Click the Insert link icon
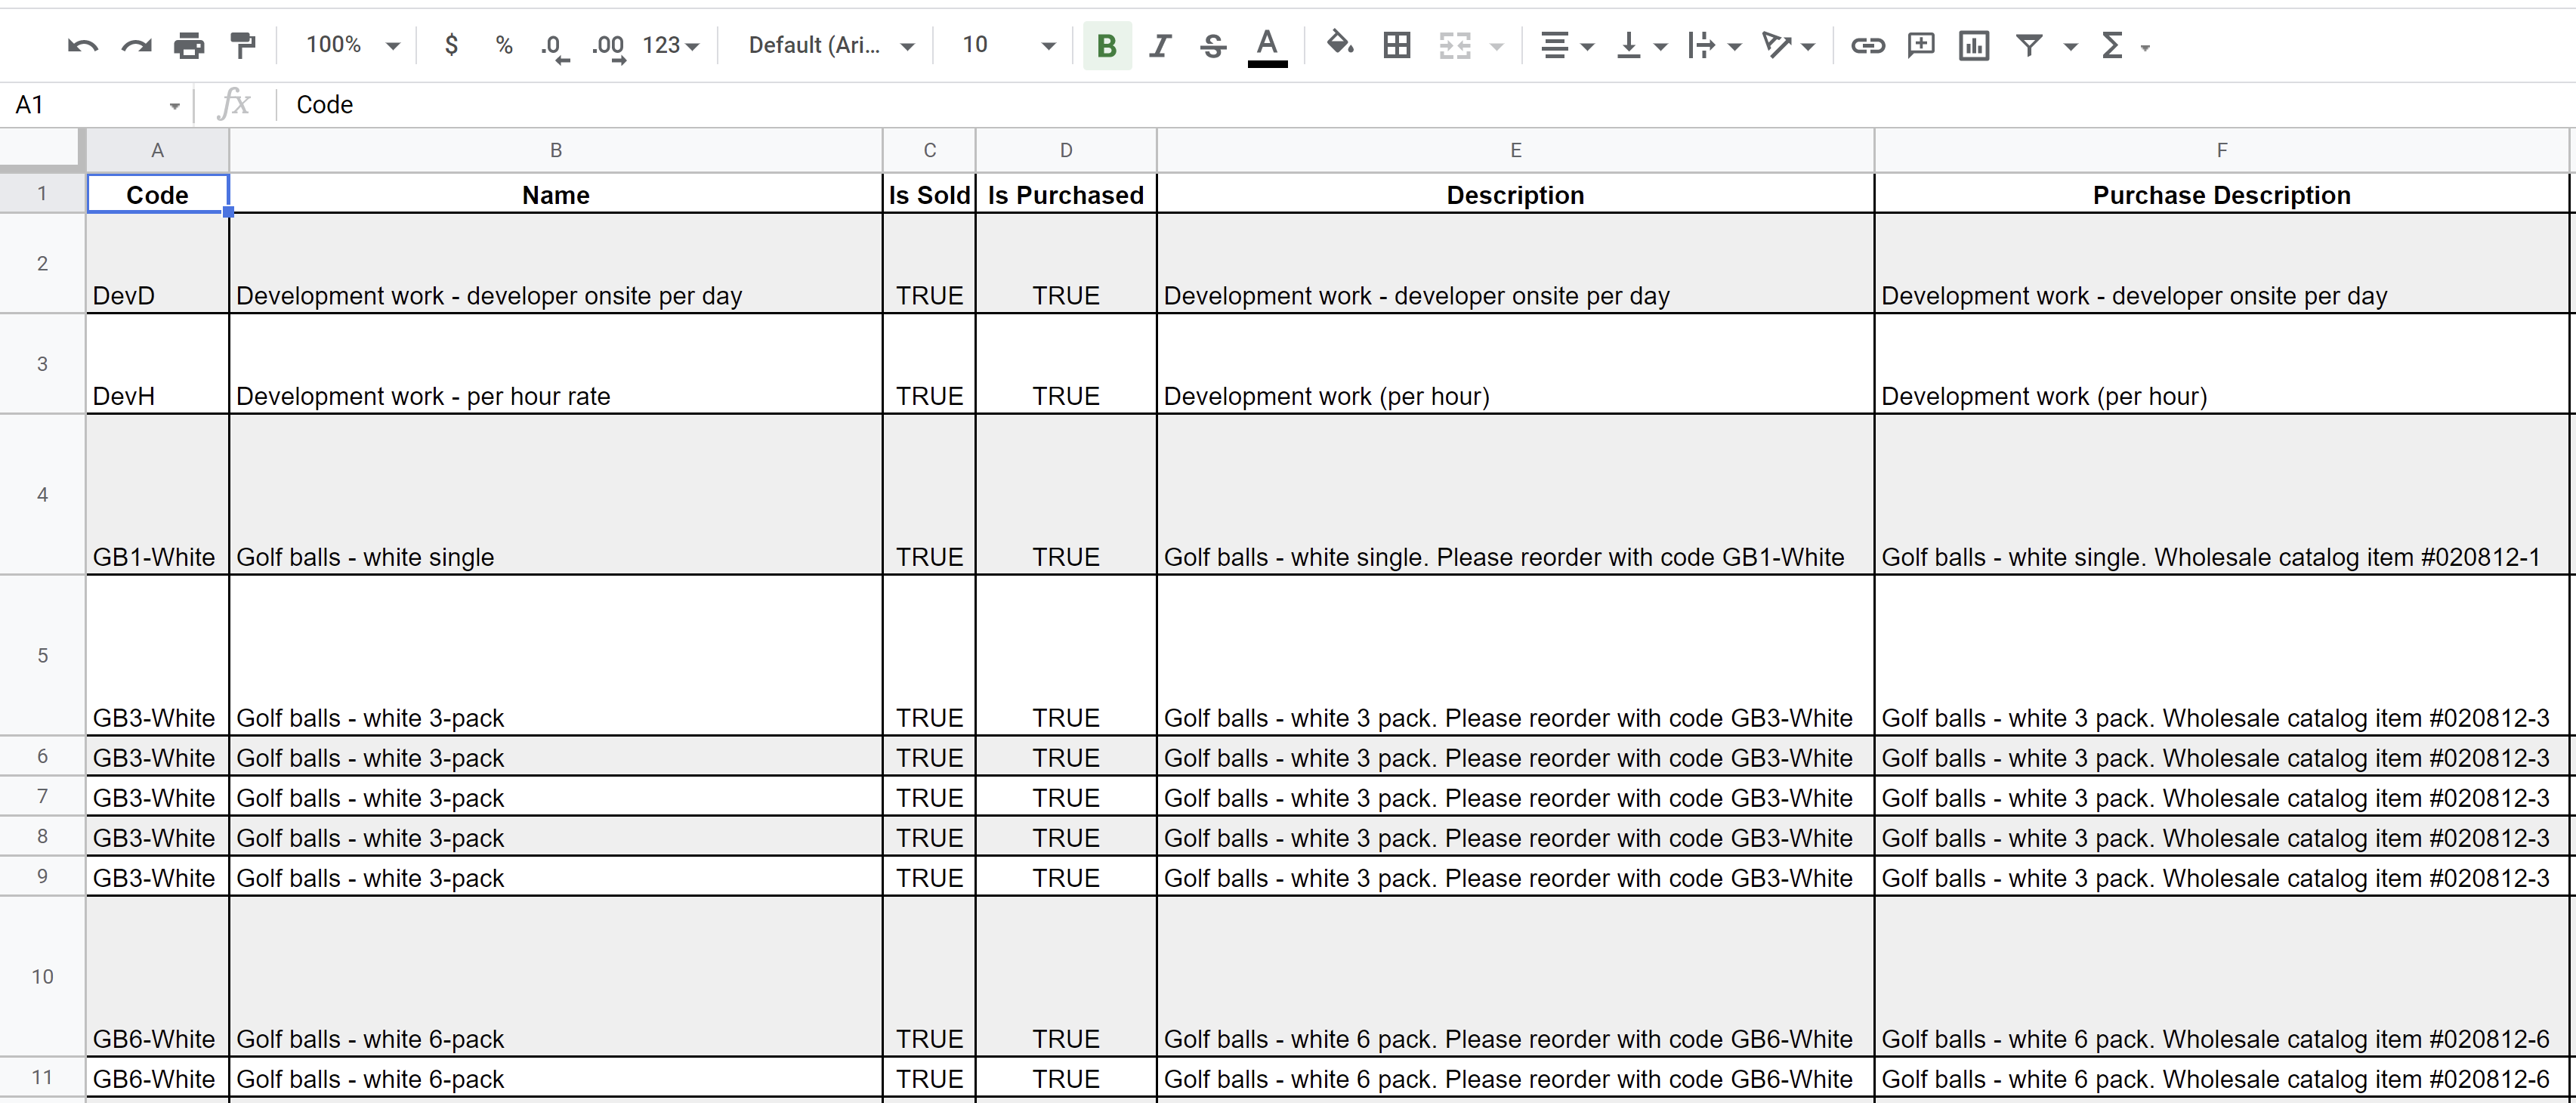The height and width of the screenshot is (1103, 2576). tap(1867, 45)
